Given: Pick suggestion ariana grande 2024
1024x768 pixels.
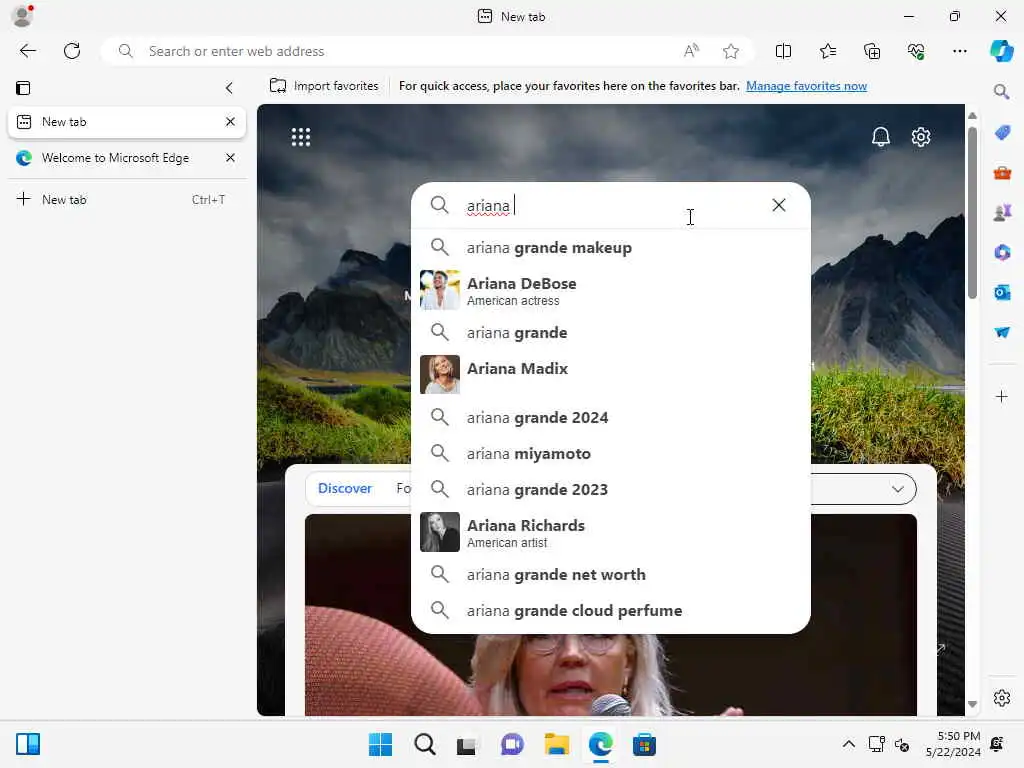Looking at the screenshot, I should pos(611,417).
